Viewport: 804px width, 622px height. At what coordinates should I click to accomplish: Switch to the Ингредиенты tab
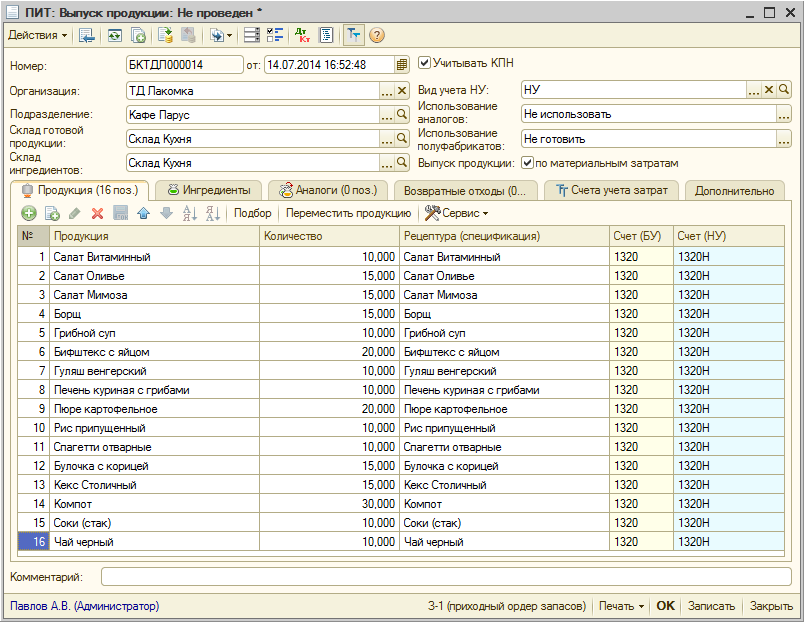pos(208,190)
